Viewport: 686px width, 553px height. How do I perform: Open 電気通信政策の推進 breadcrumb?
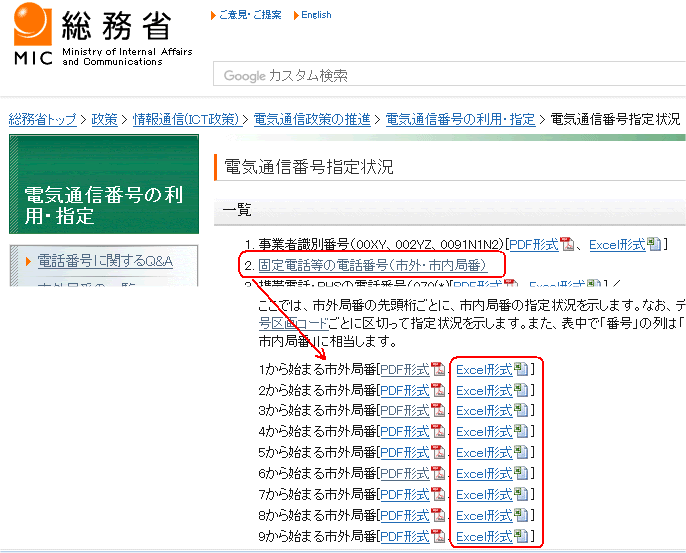tap(312, 119)
